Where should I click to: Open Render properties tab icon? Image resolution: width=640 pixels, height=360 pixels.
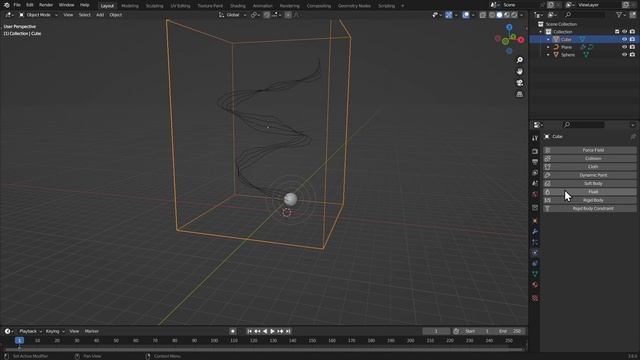click(x=535, y=151)
